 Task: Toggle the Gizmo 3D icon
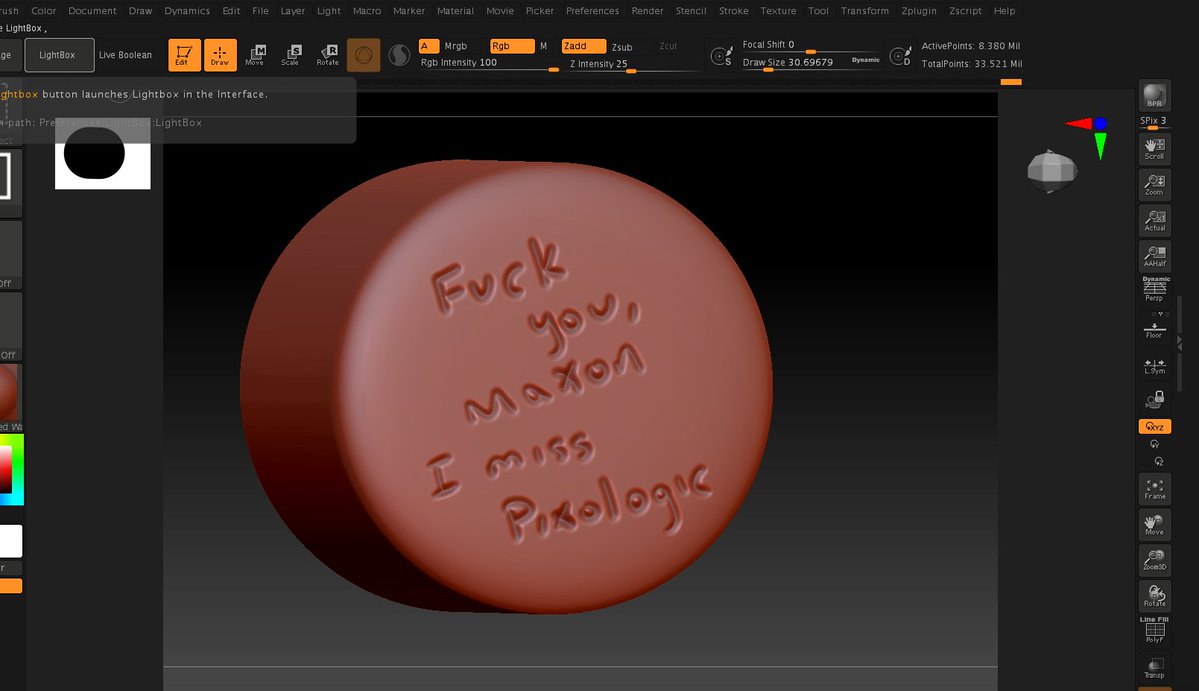pos(364,55)
